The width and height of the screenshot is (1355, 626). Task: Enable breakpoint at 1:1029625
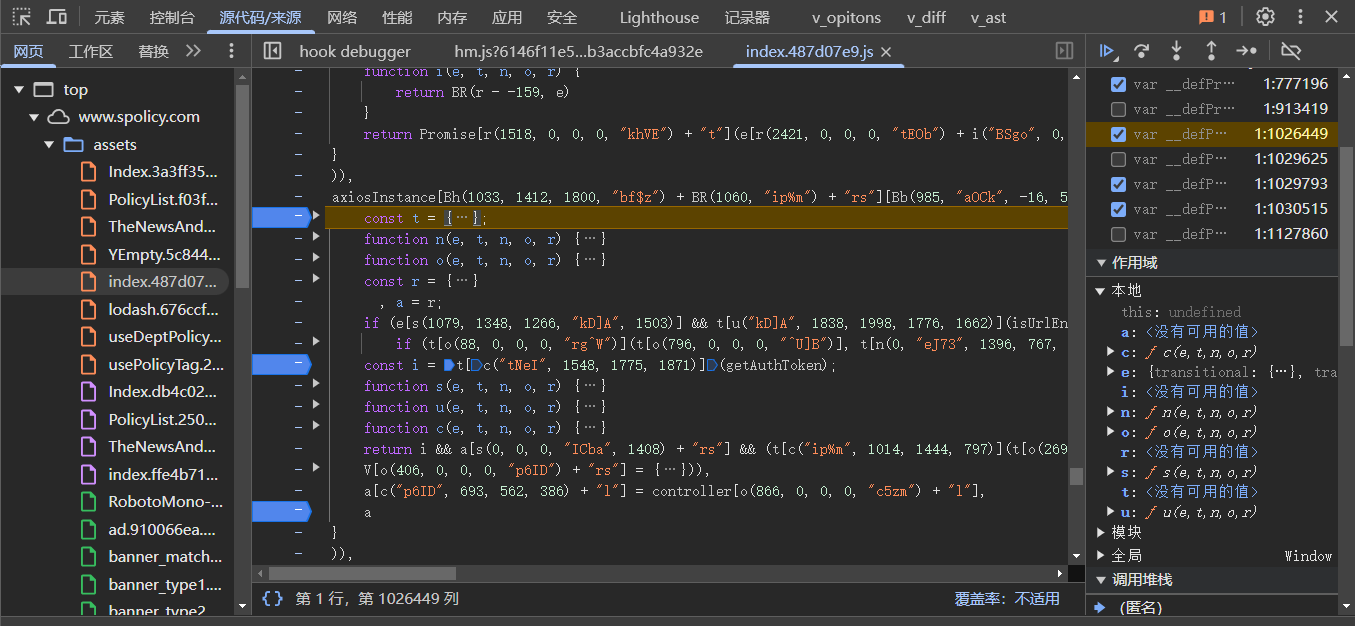pos(1118,159)
